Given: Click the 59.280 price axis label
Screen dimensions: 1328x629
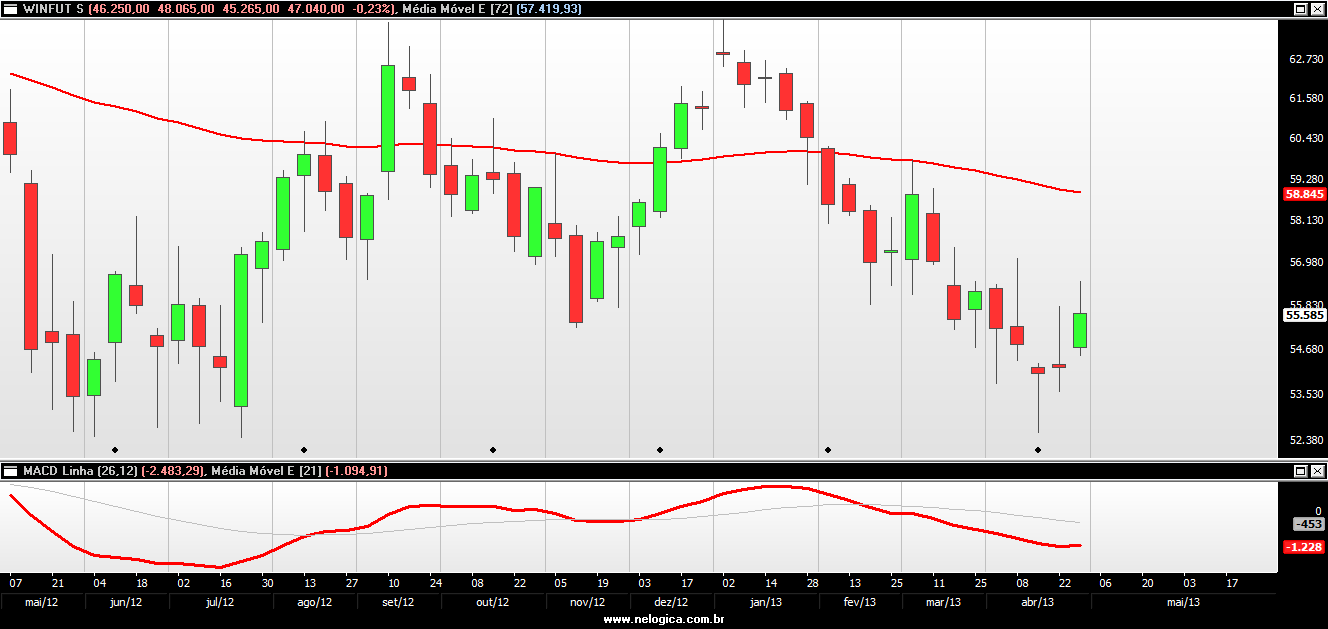Looking at the screenshot, I should click(x=1306, y=179).
